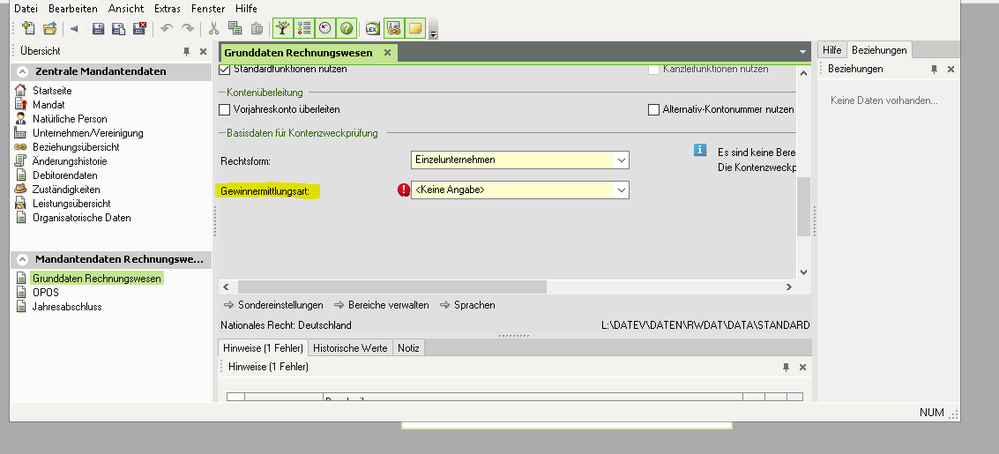Open the document tab list dropdown arrow
The width and height of the screenshot is (999, 454).
pos(802,51)
